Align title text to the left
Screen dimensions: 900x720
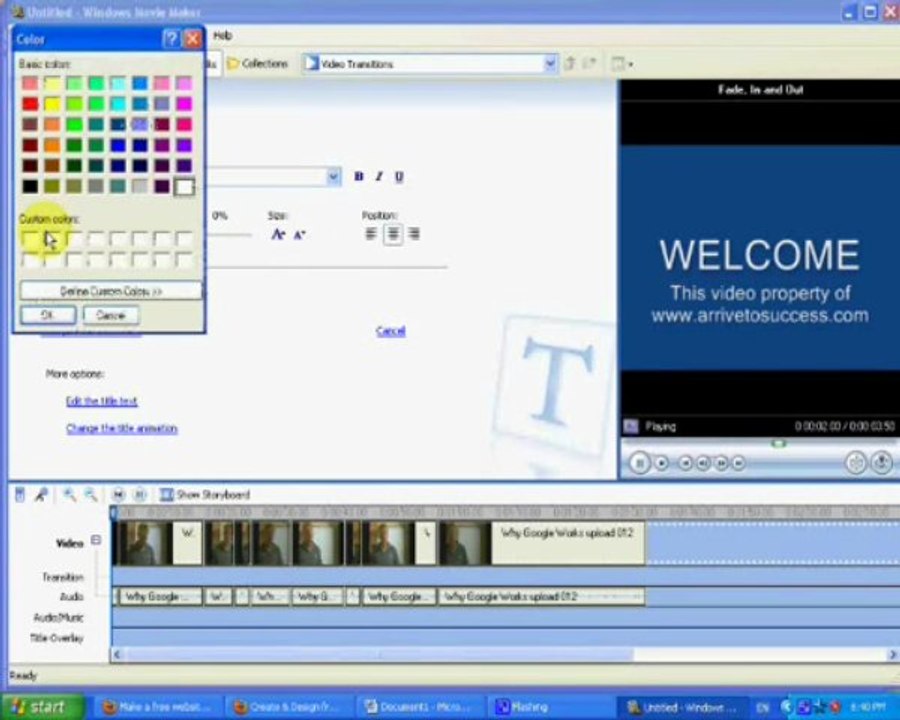(x=371, y=234)
